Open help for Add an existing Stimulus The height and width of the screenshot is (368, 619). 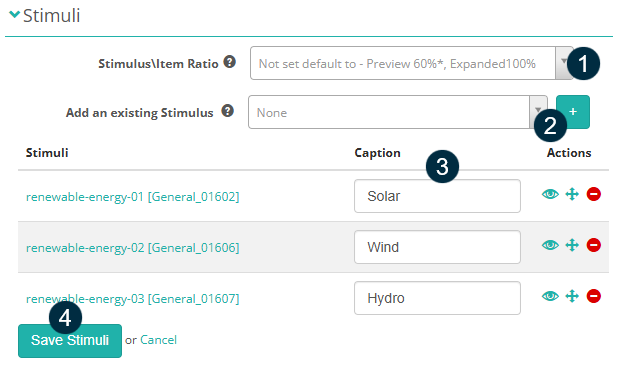(227, 111)
